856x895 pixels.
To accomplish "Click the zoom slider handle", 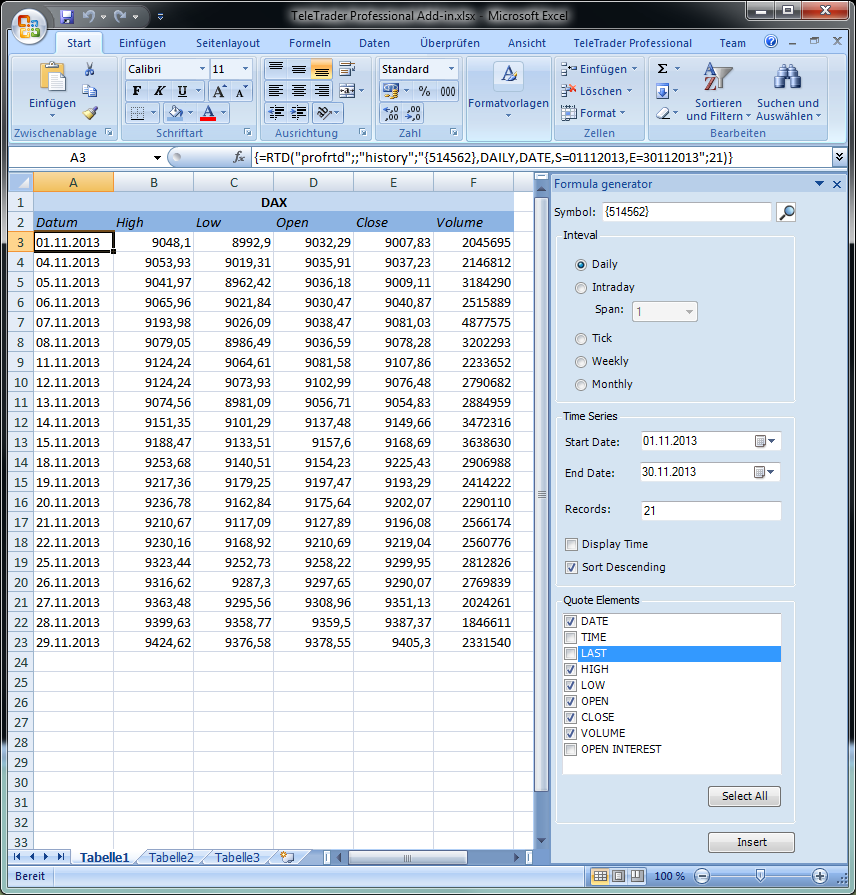I will coord(760,876).
